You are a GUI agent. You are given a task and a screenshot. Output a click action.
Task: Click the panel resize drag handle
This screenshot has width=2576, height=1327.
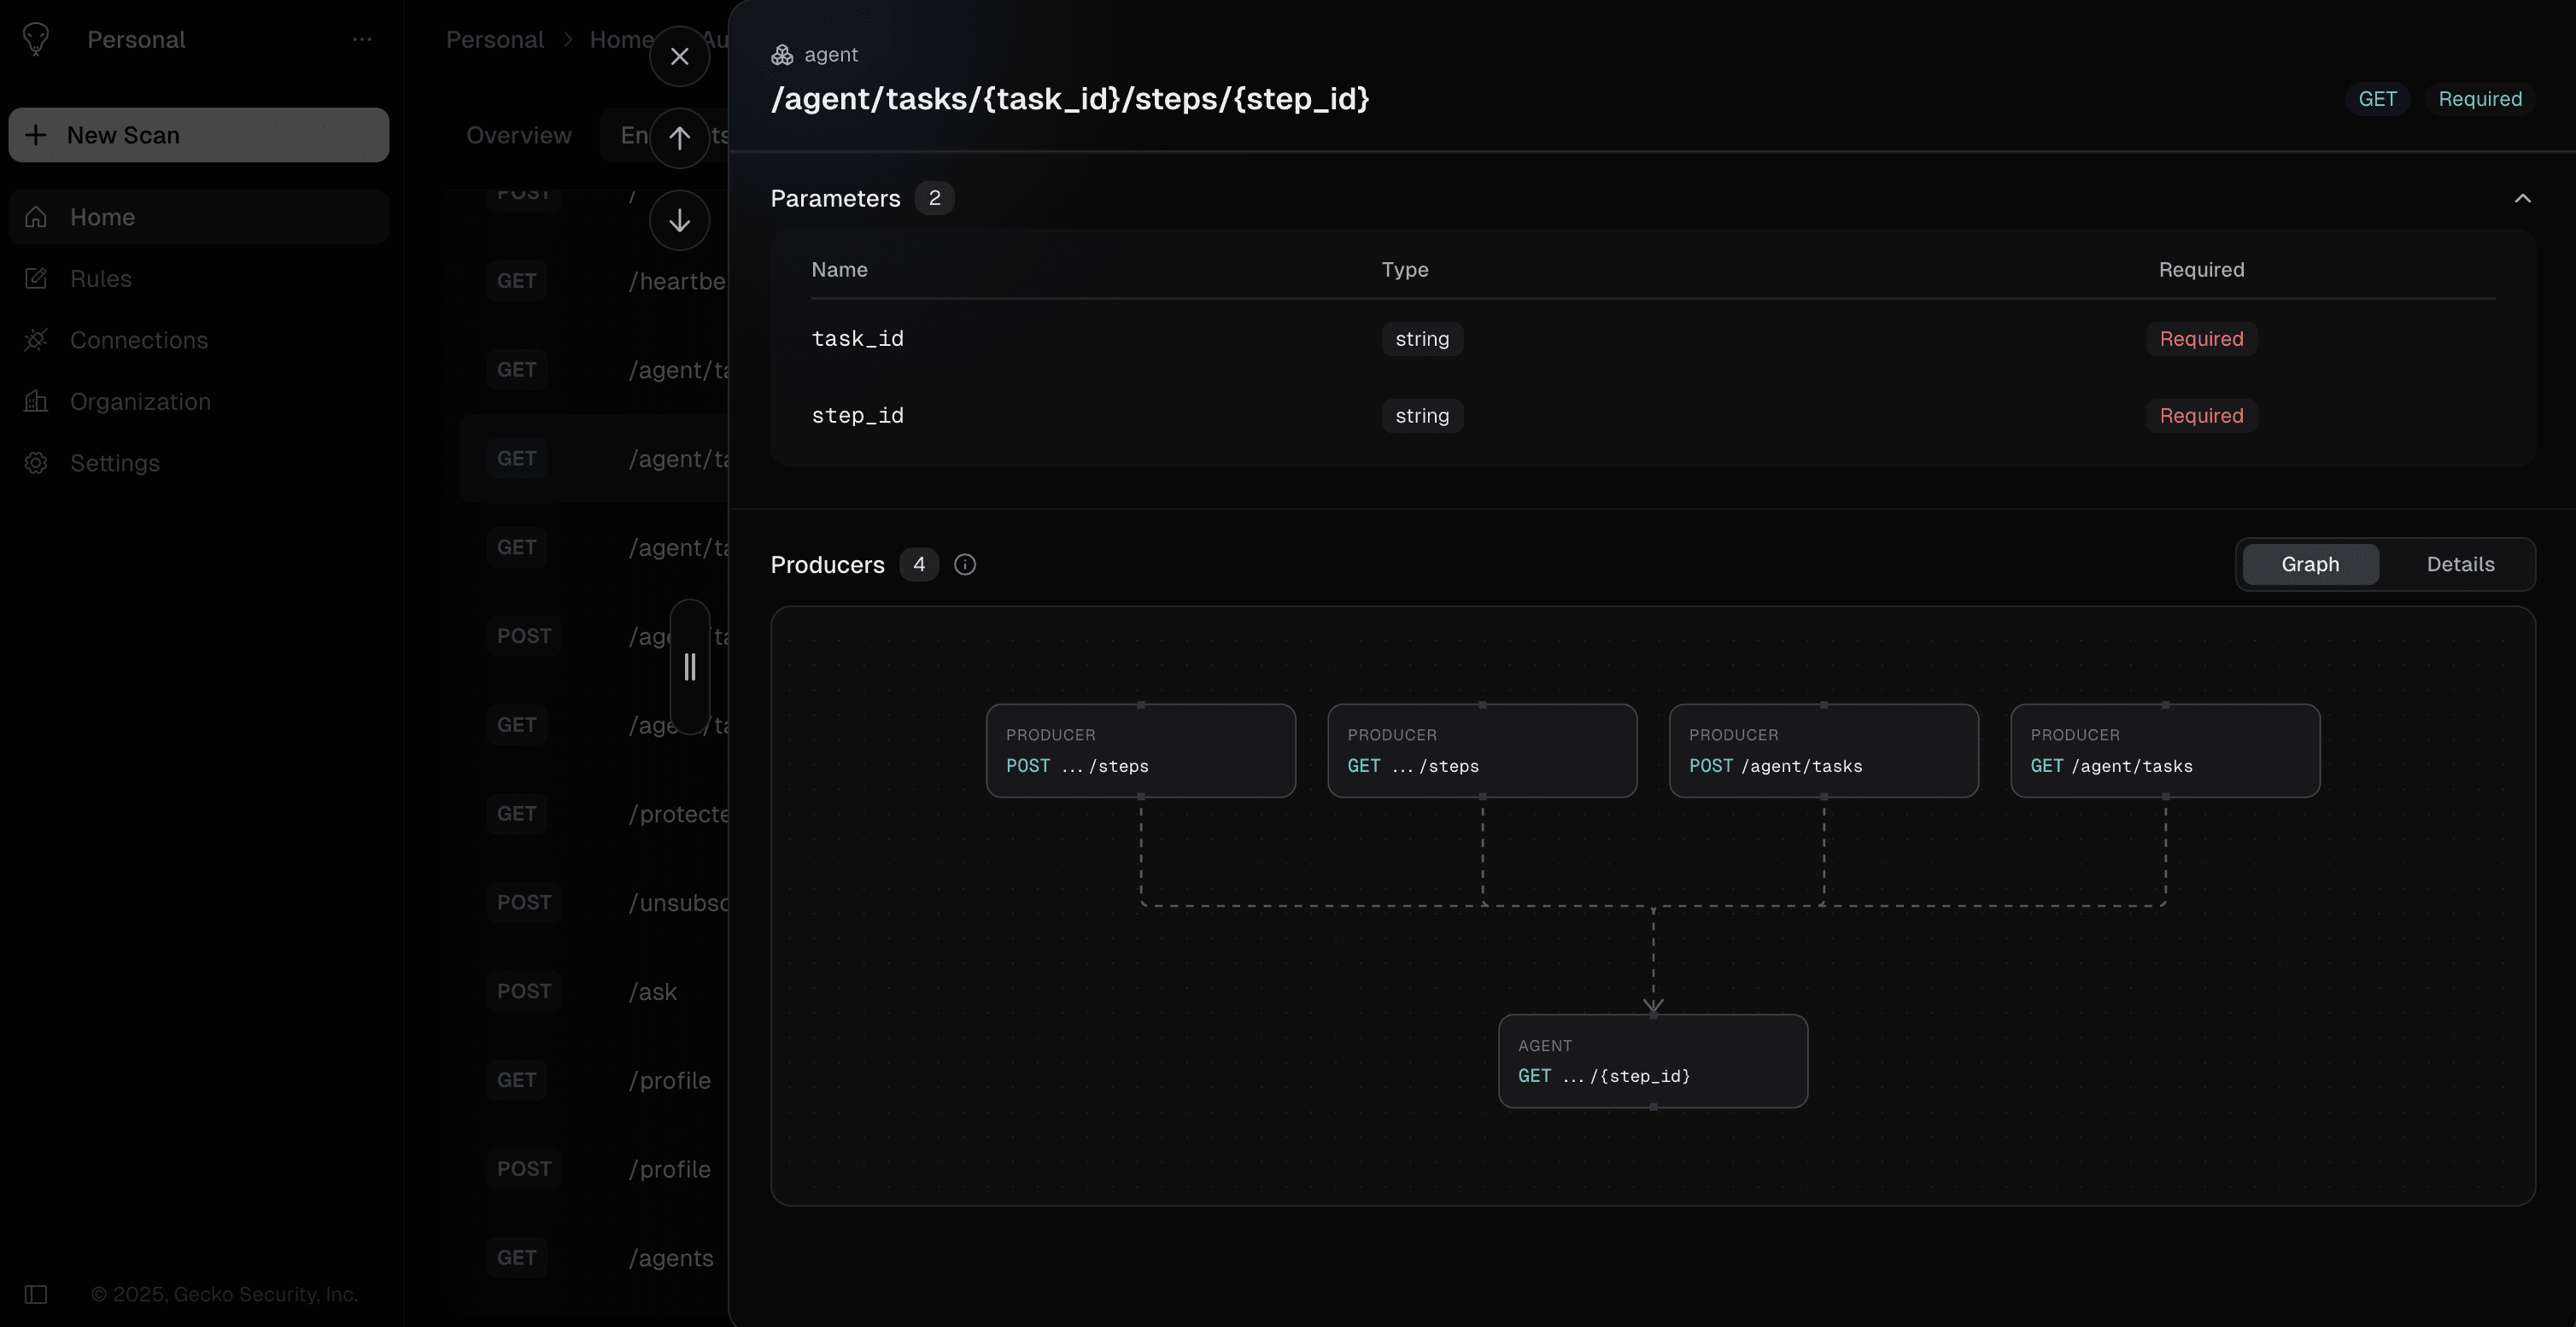pyautogui.click(x=689, y=667)
